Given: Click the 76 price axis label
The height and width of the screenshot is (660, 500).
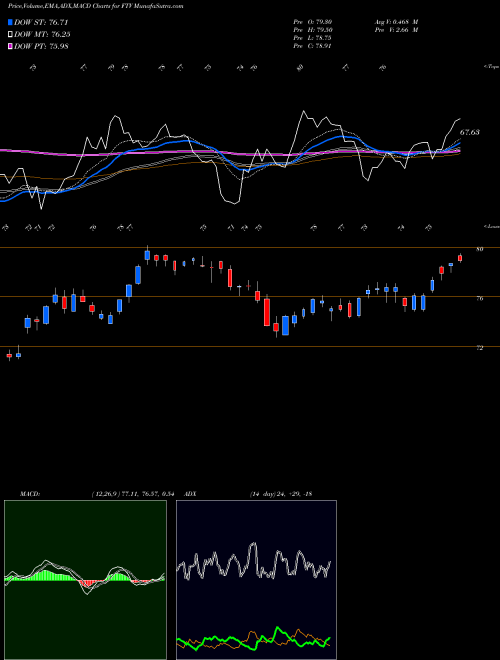Looking at the screenshot, I should (x=479, y=298).
